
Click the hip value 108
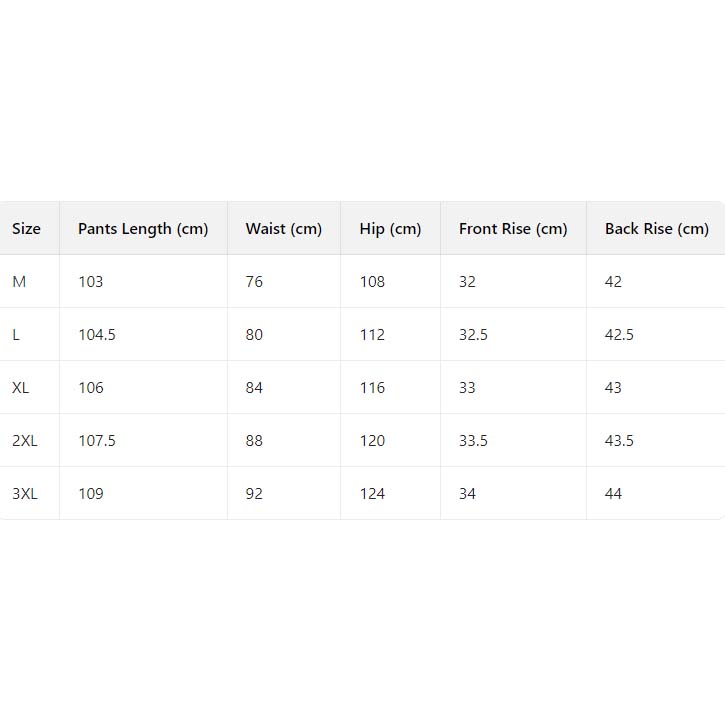tap(372, 282)
